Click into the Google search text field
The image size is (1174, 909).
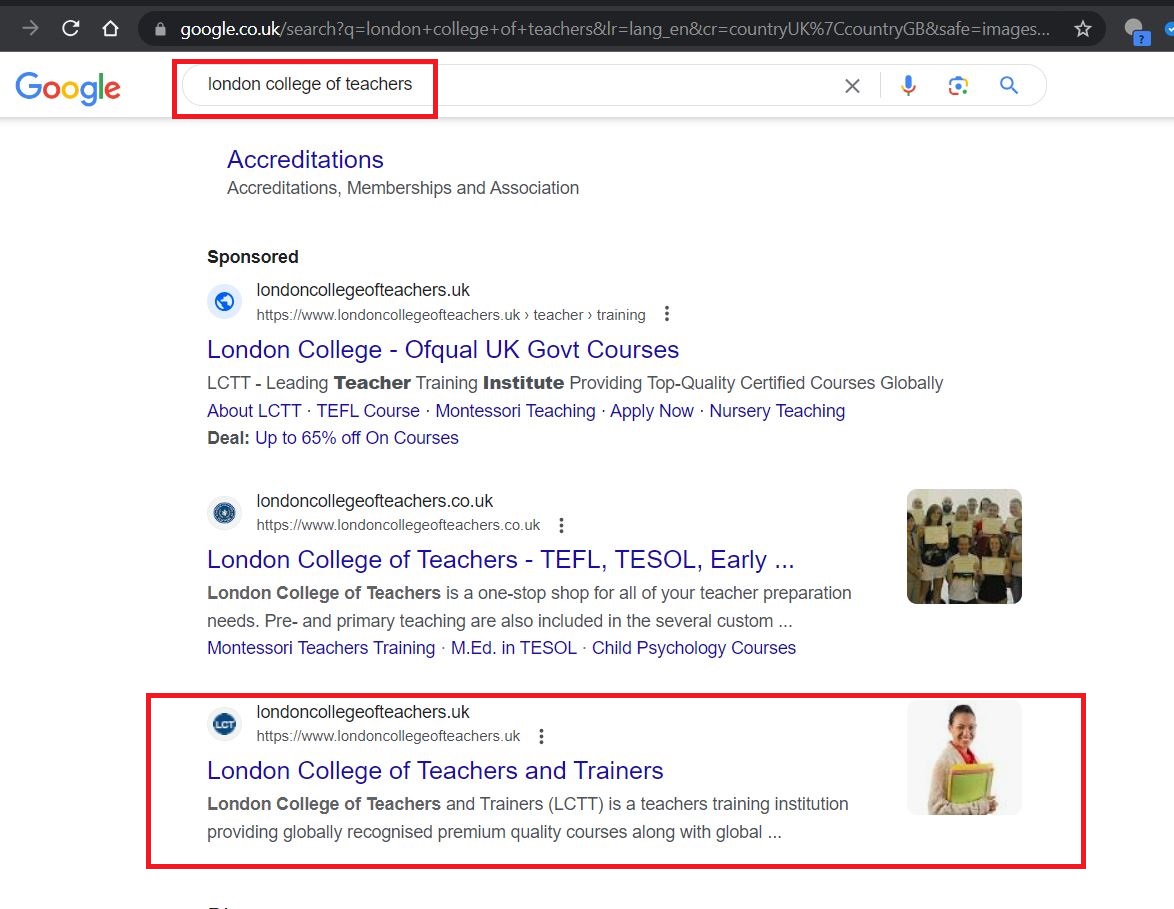click(x=500, y=85)
